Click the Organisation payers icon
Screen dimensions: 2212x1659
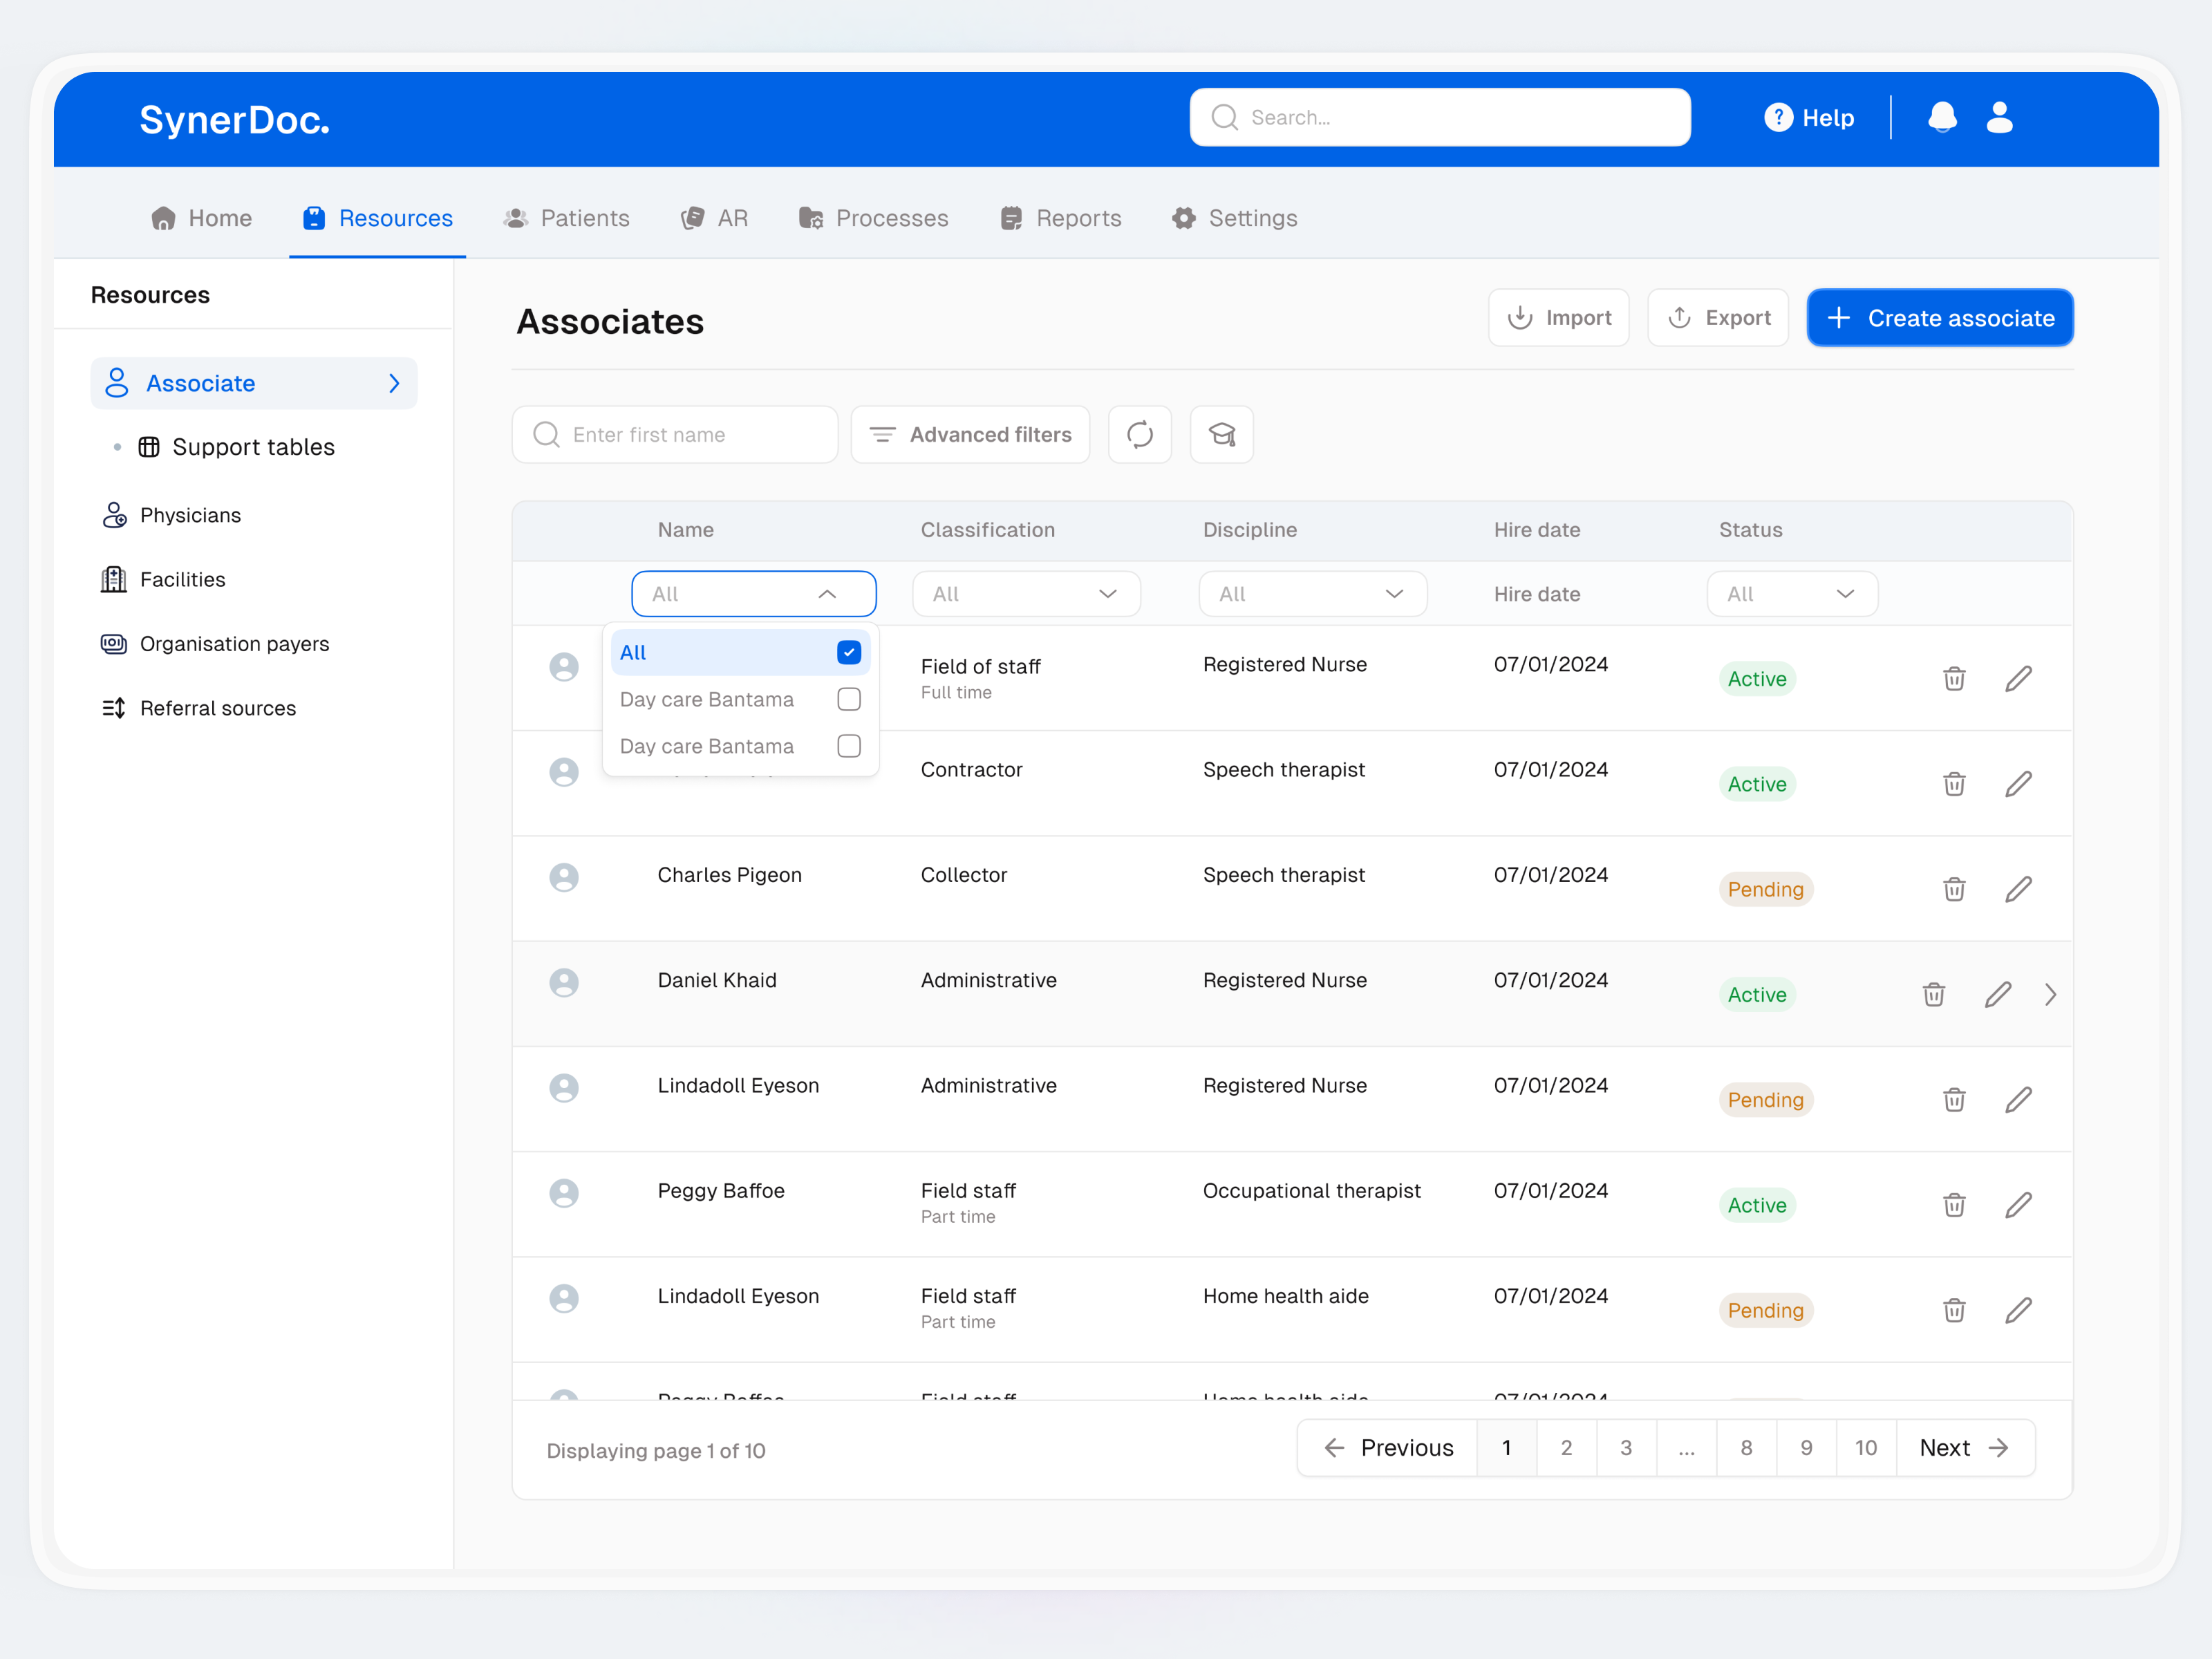(114, 643)
